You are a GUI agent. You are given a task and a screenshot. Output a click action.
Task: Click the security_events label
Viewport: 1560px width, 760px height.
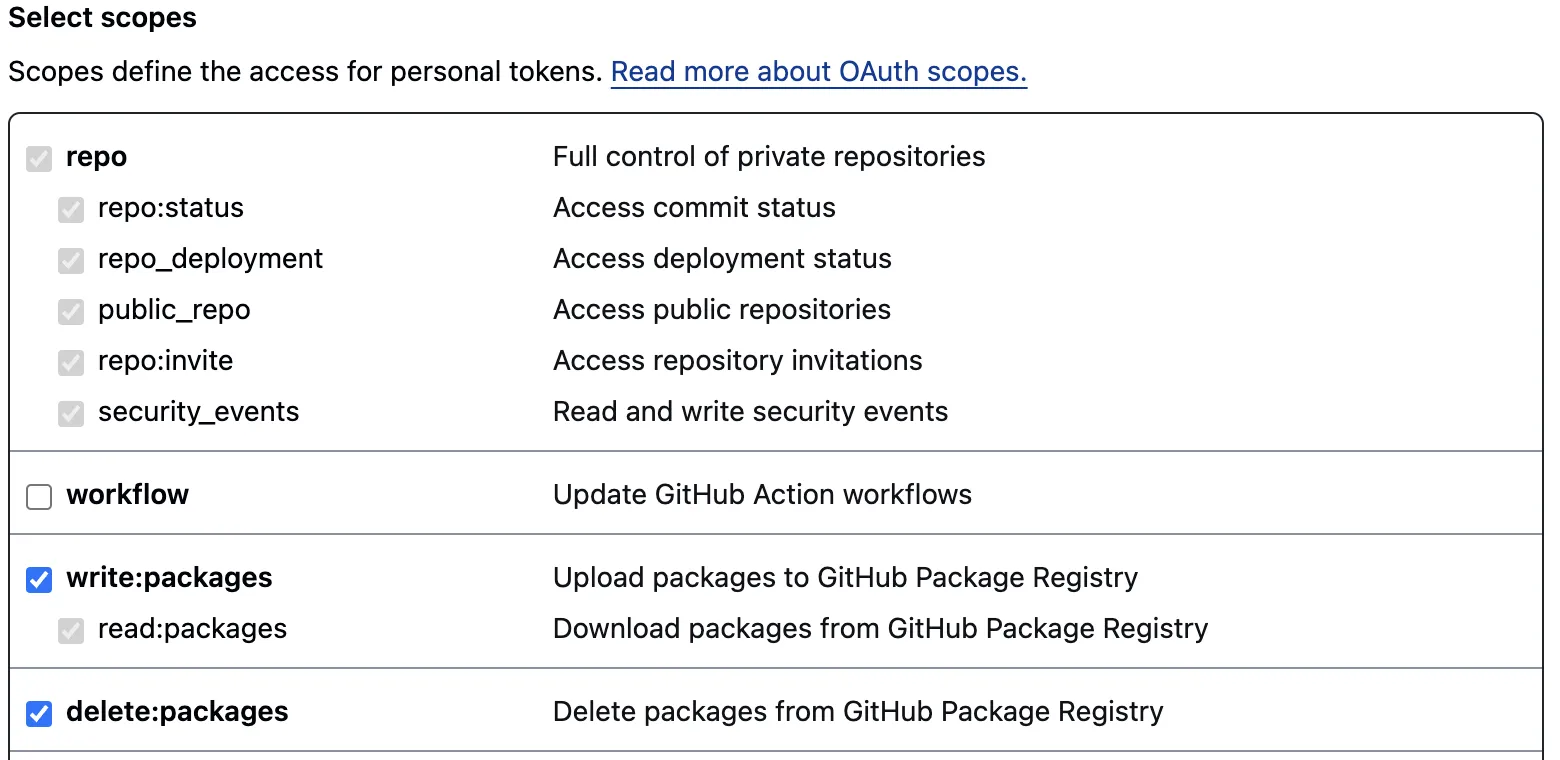pos(198,411)
